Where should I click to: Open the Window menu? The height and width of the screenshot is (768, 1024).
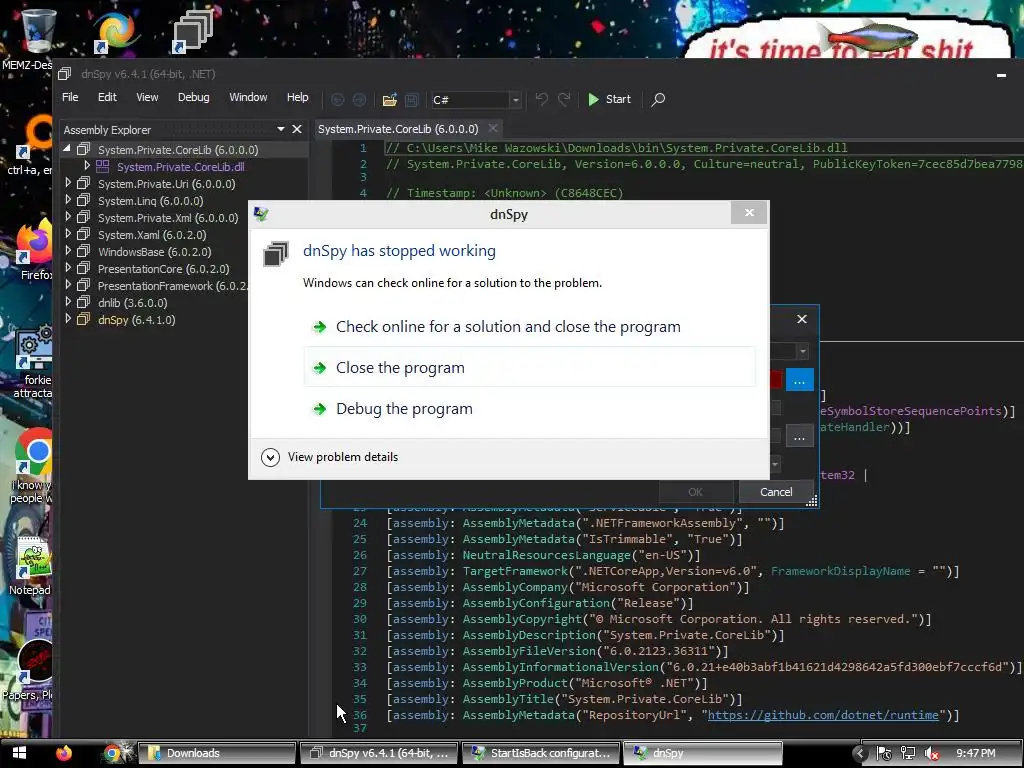coord(248,97)
